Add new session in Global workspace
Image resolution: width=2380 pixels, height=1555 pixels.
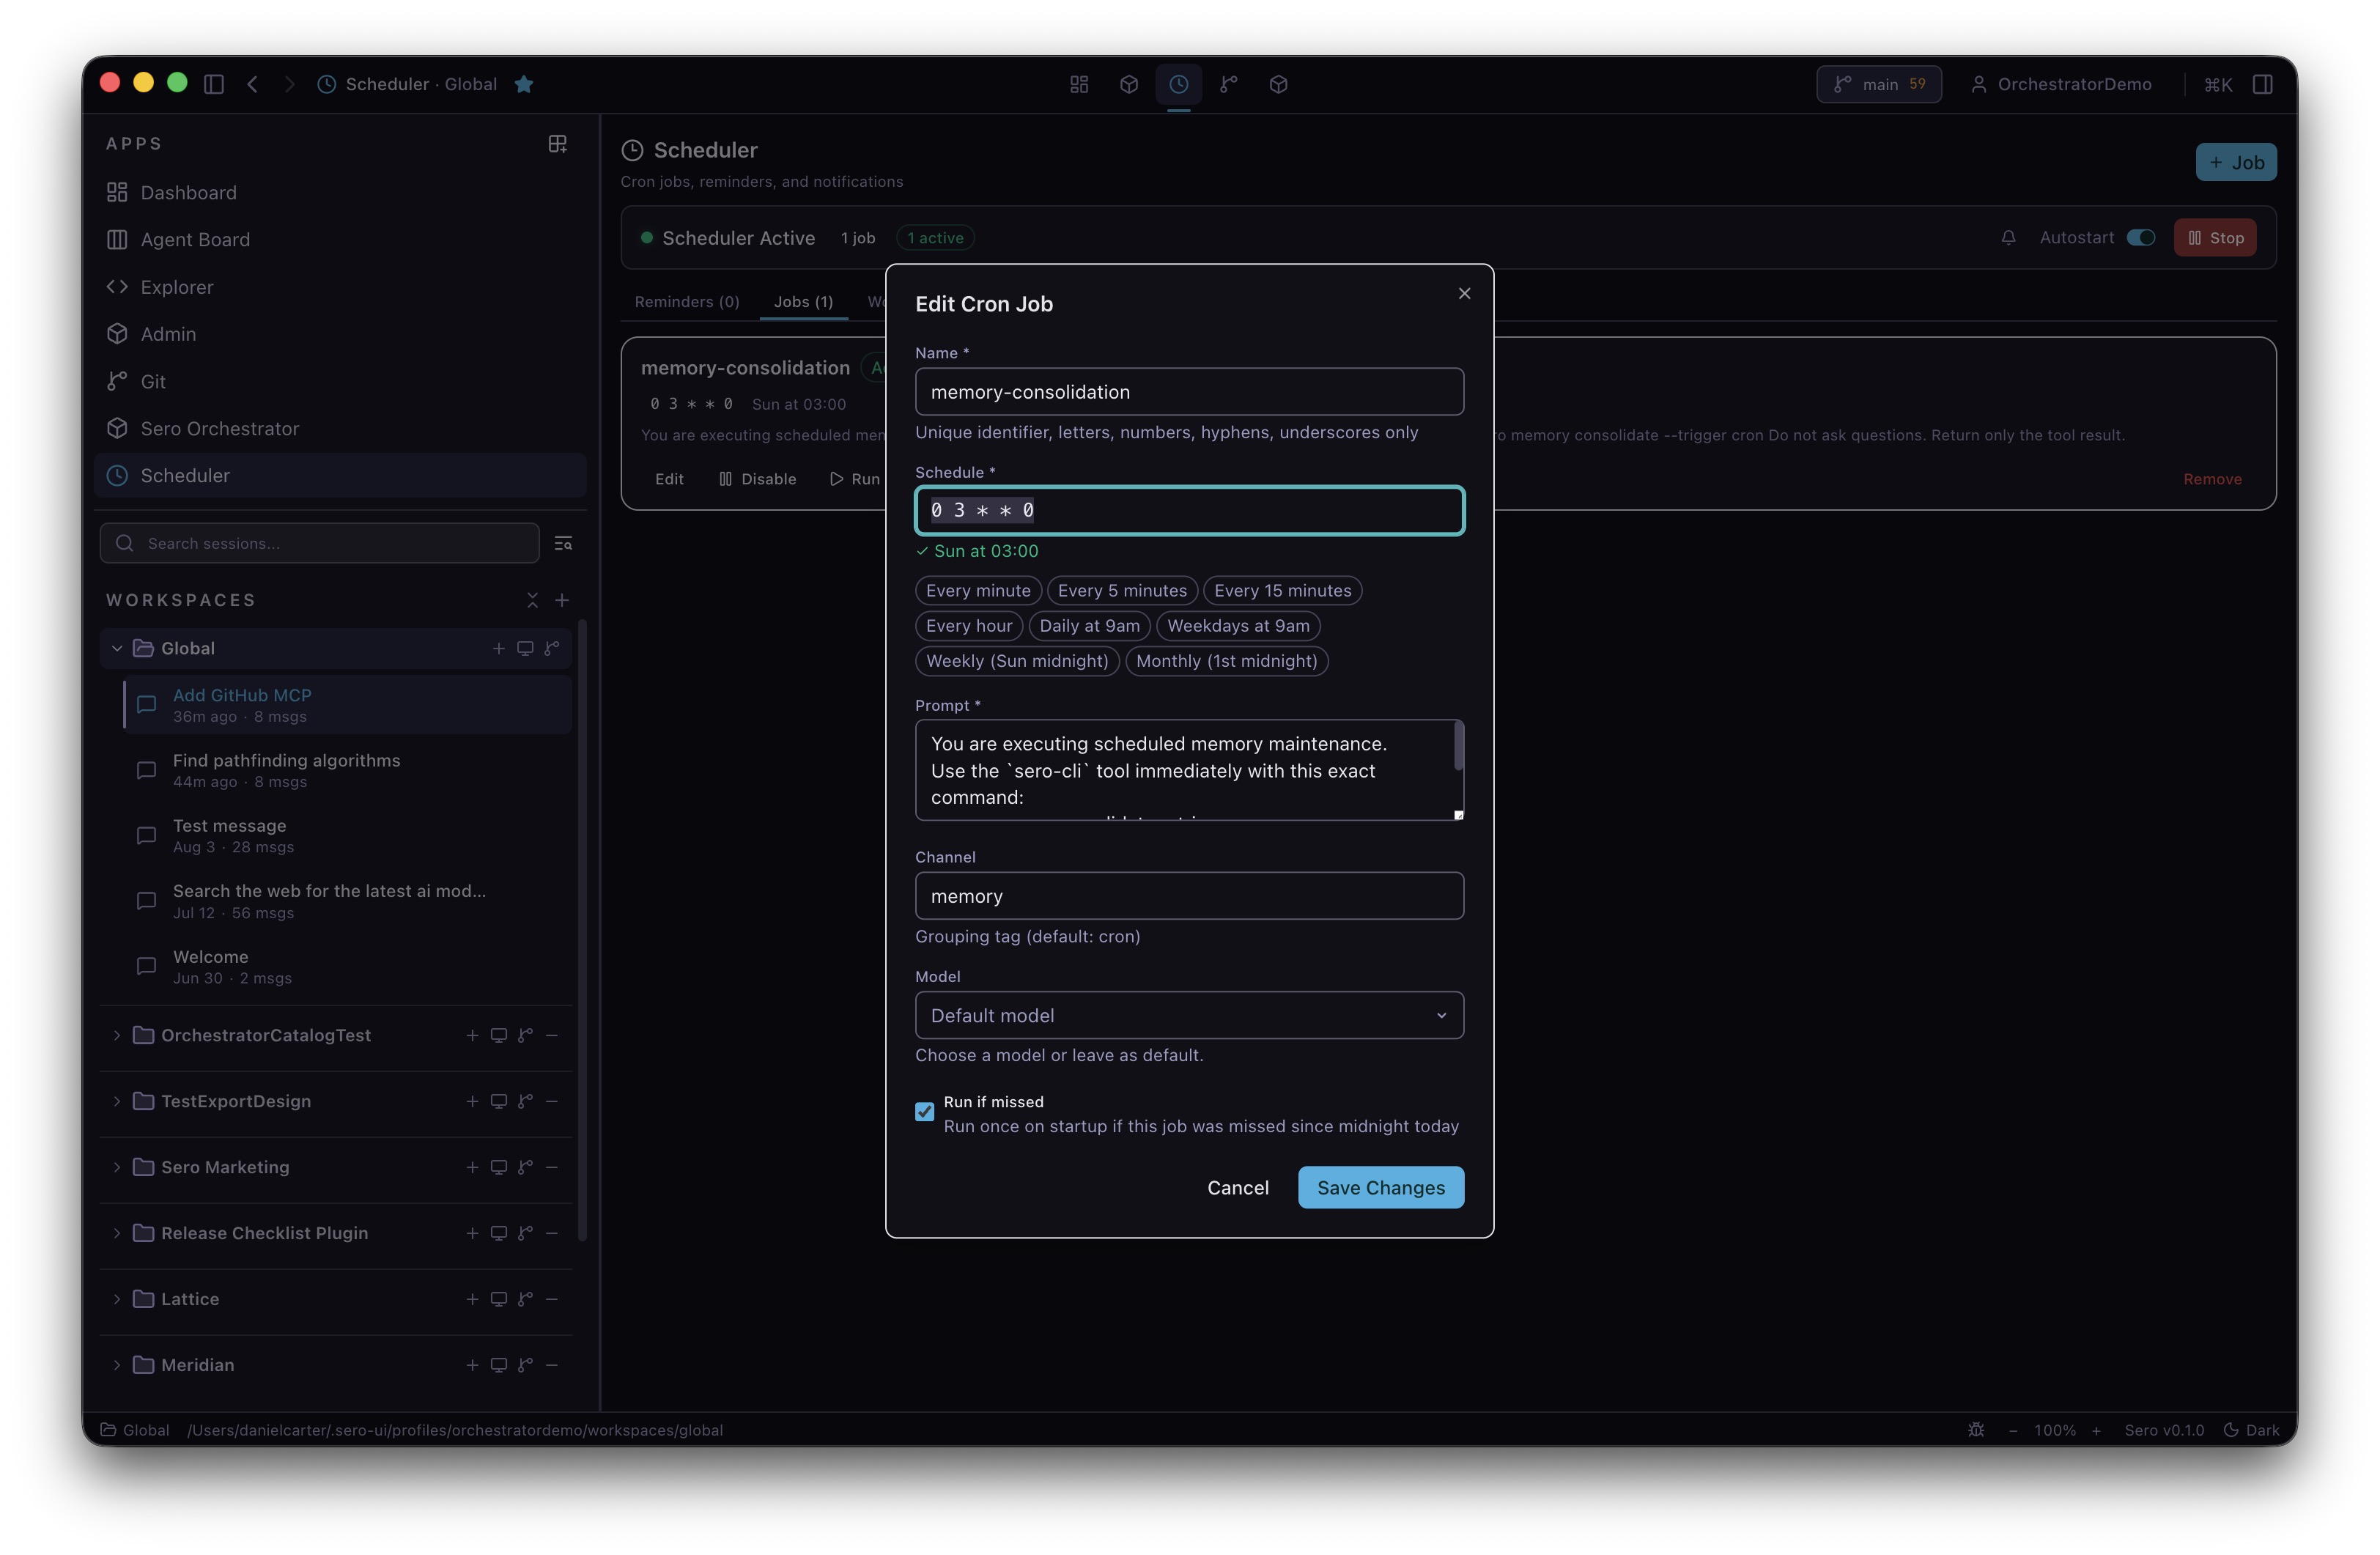click(x=498, y=648)
